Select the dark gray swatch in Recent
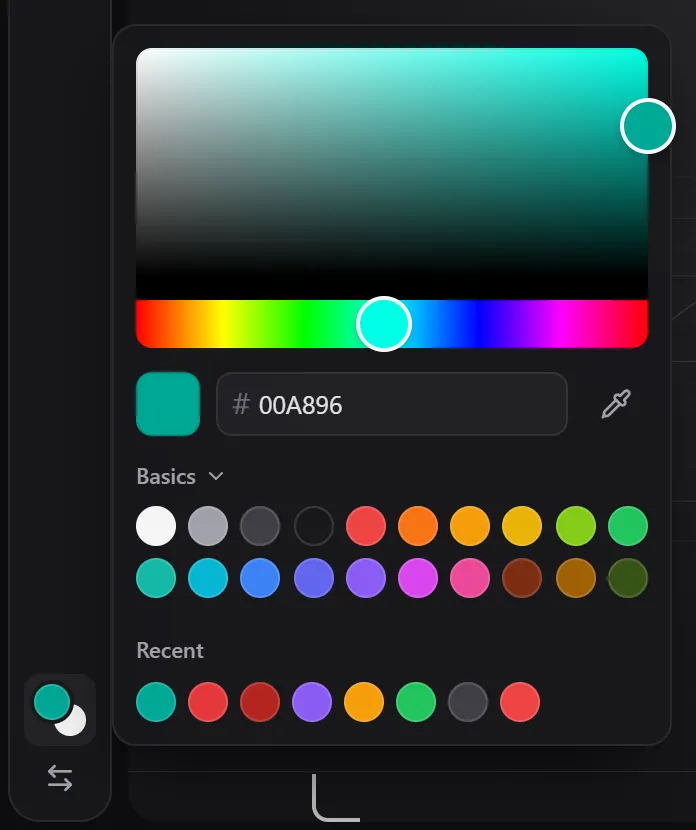This screenshot has height=830, width=696. click(x=468, y=702)
